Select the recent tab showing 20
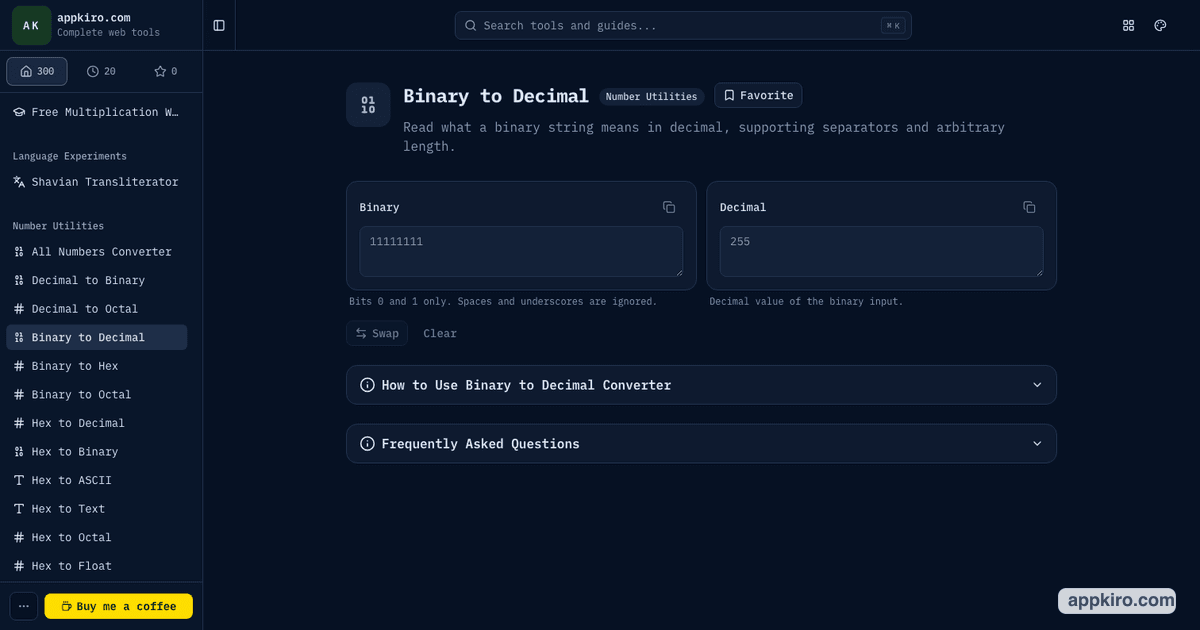 (101, 71)
